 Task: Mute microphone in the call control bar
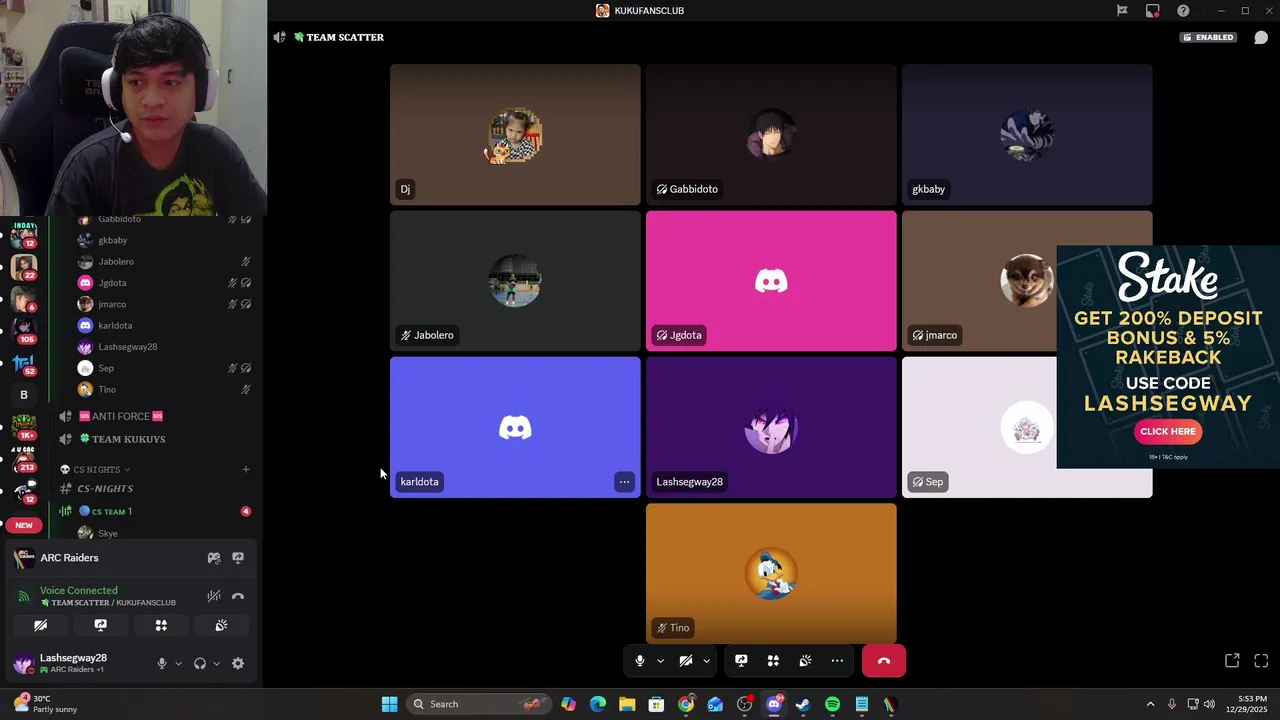point(640,661)
